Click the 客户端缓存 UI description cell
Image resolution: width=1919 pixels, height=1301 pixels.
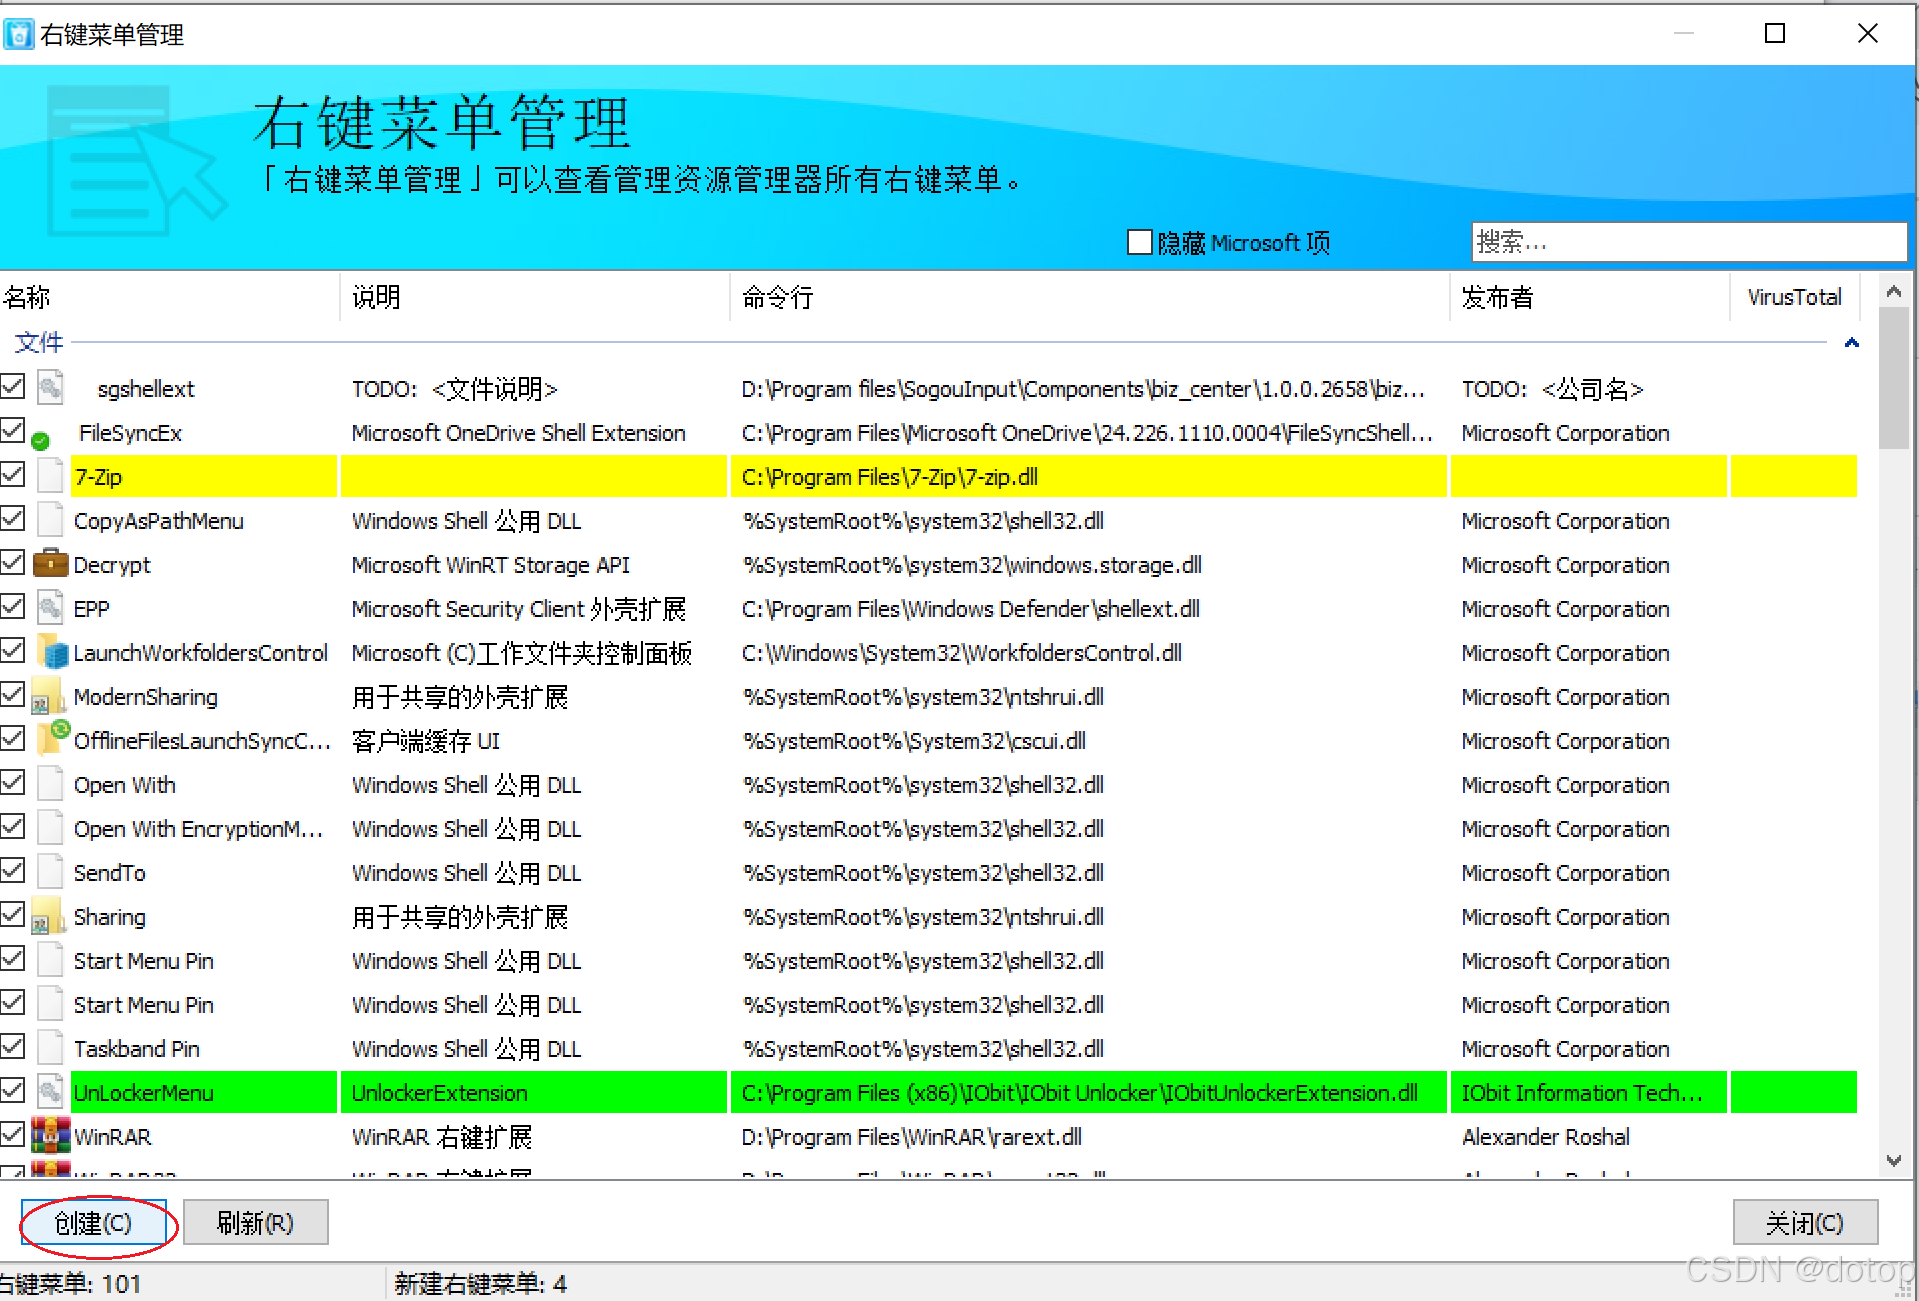click(425, 741)
